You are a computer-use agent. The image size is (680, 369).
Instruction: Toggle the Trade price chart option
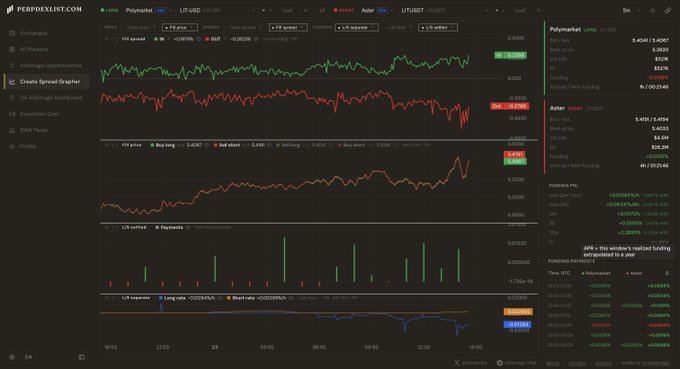point(139,27)
